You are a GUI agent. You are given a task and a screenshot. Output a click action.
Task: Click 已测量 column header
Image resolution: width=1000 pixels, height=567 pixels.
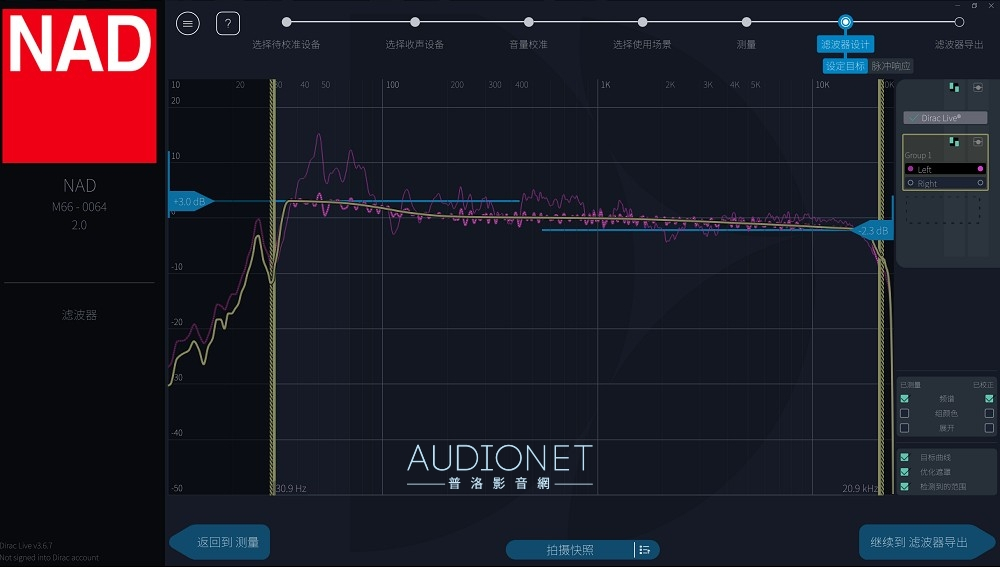pyautogui.click(x=910, y=385)
